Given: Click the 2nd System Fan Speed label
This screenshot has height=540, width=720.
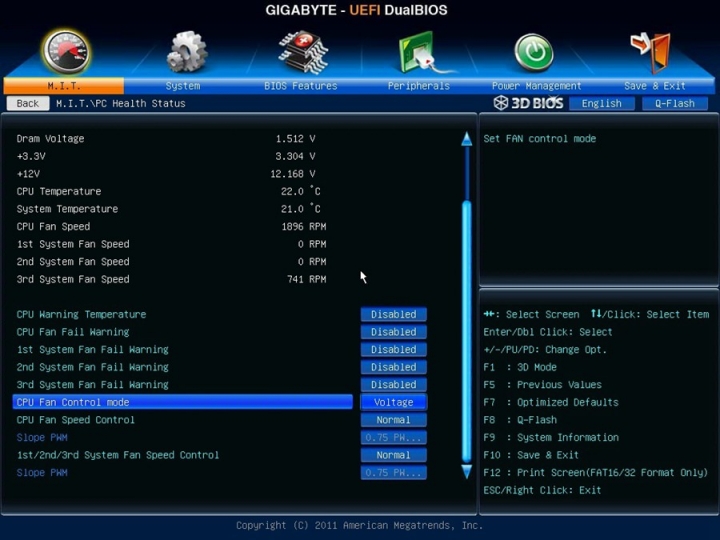Looking at the screenshot, I should [73, 262].
